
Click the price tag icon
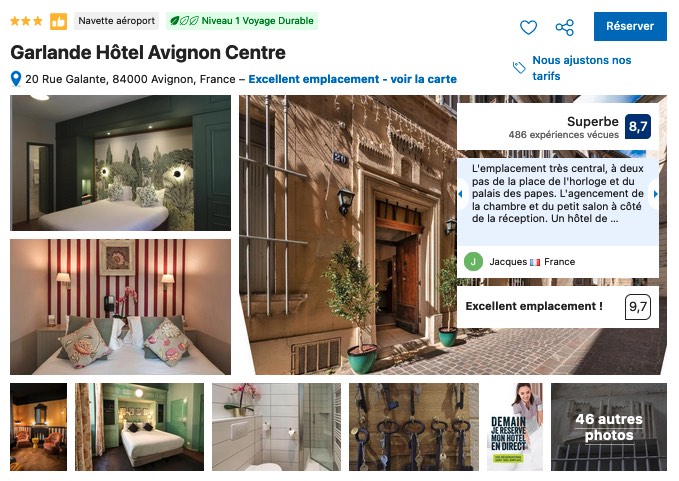click(x=519, y=68)
